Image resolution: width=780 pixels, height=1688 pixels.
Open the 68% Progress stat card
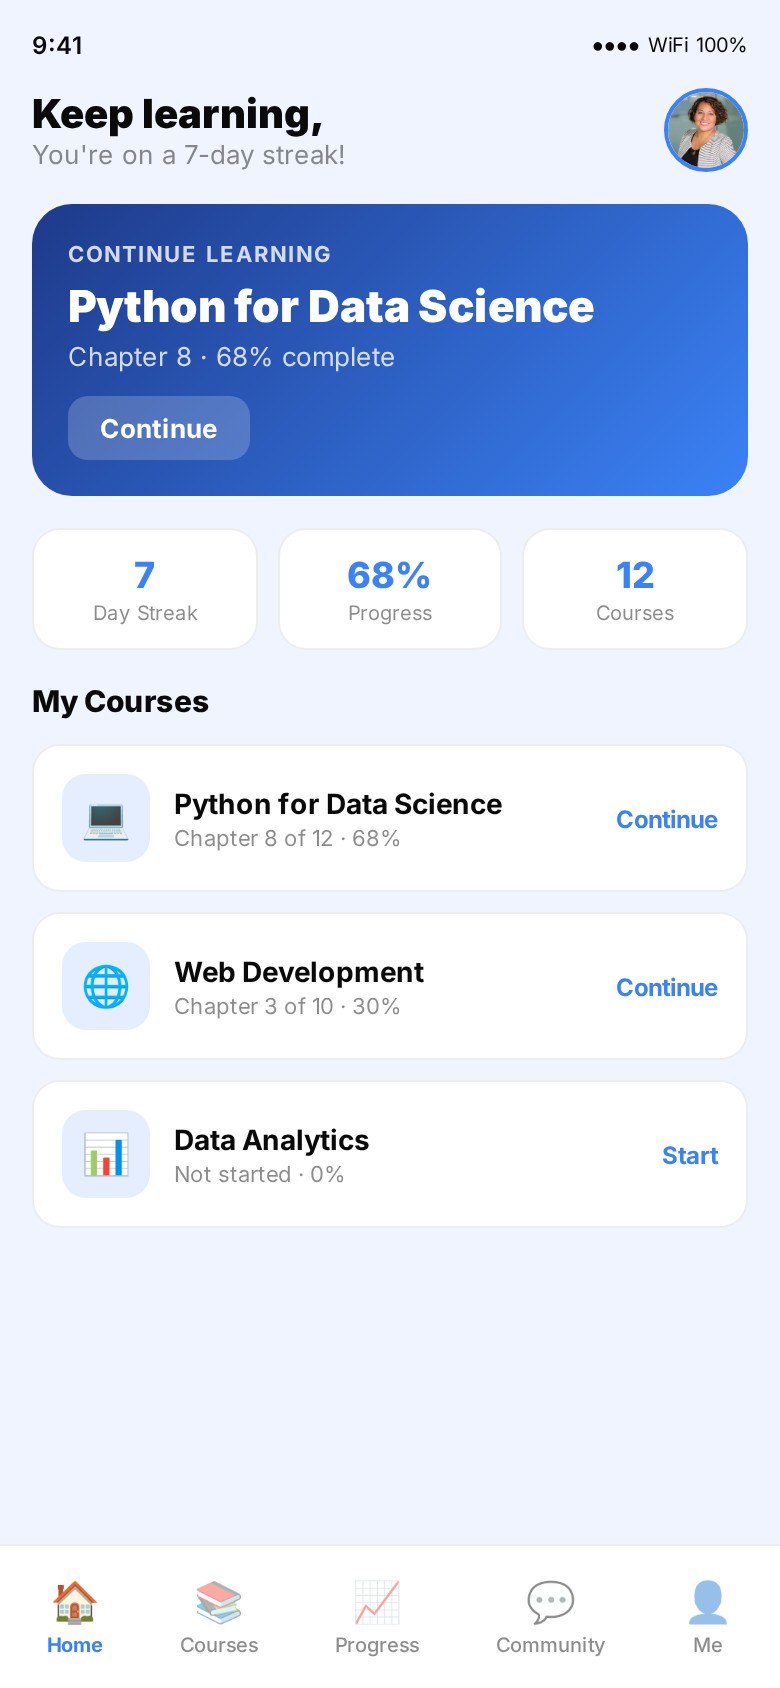390,589
